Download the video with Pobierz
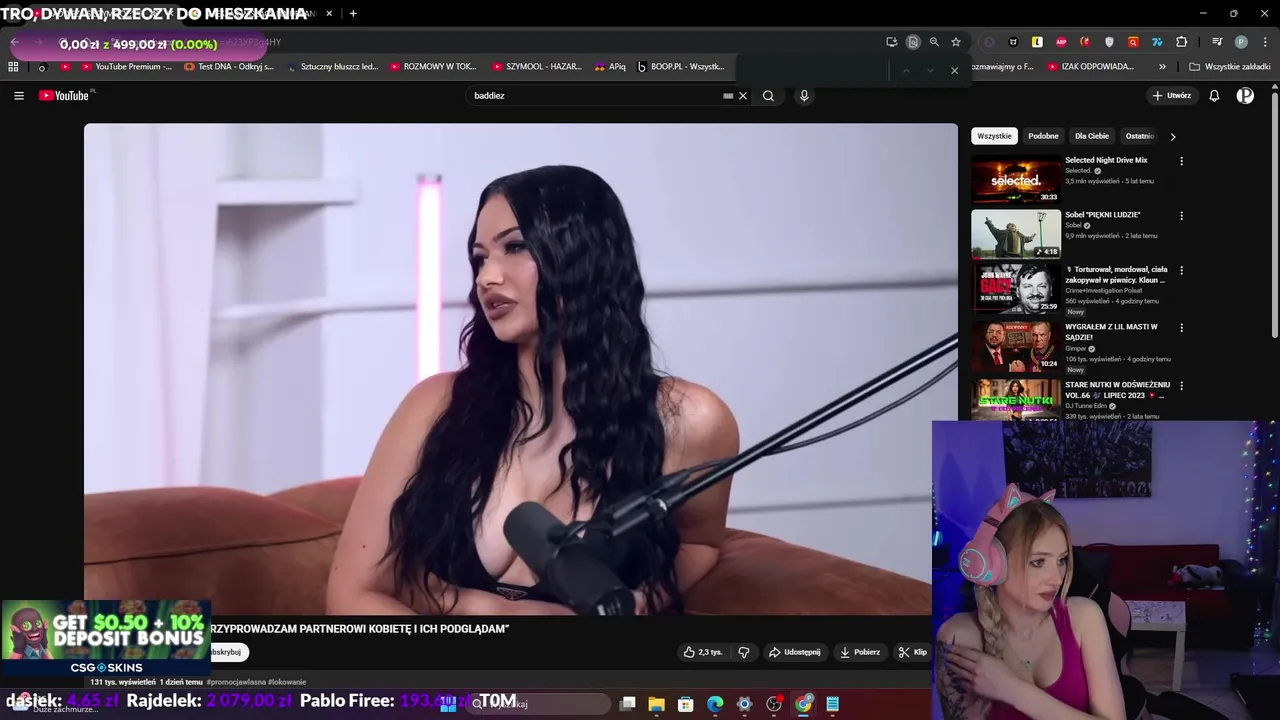This screenshot has width=1280, height=720. 860,652
